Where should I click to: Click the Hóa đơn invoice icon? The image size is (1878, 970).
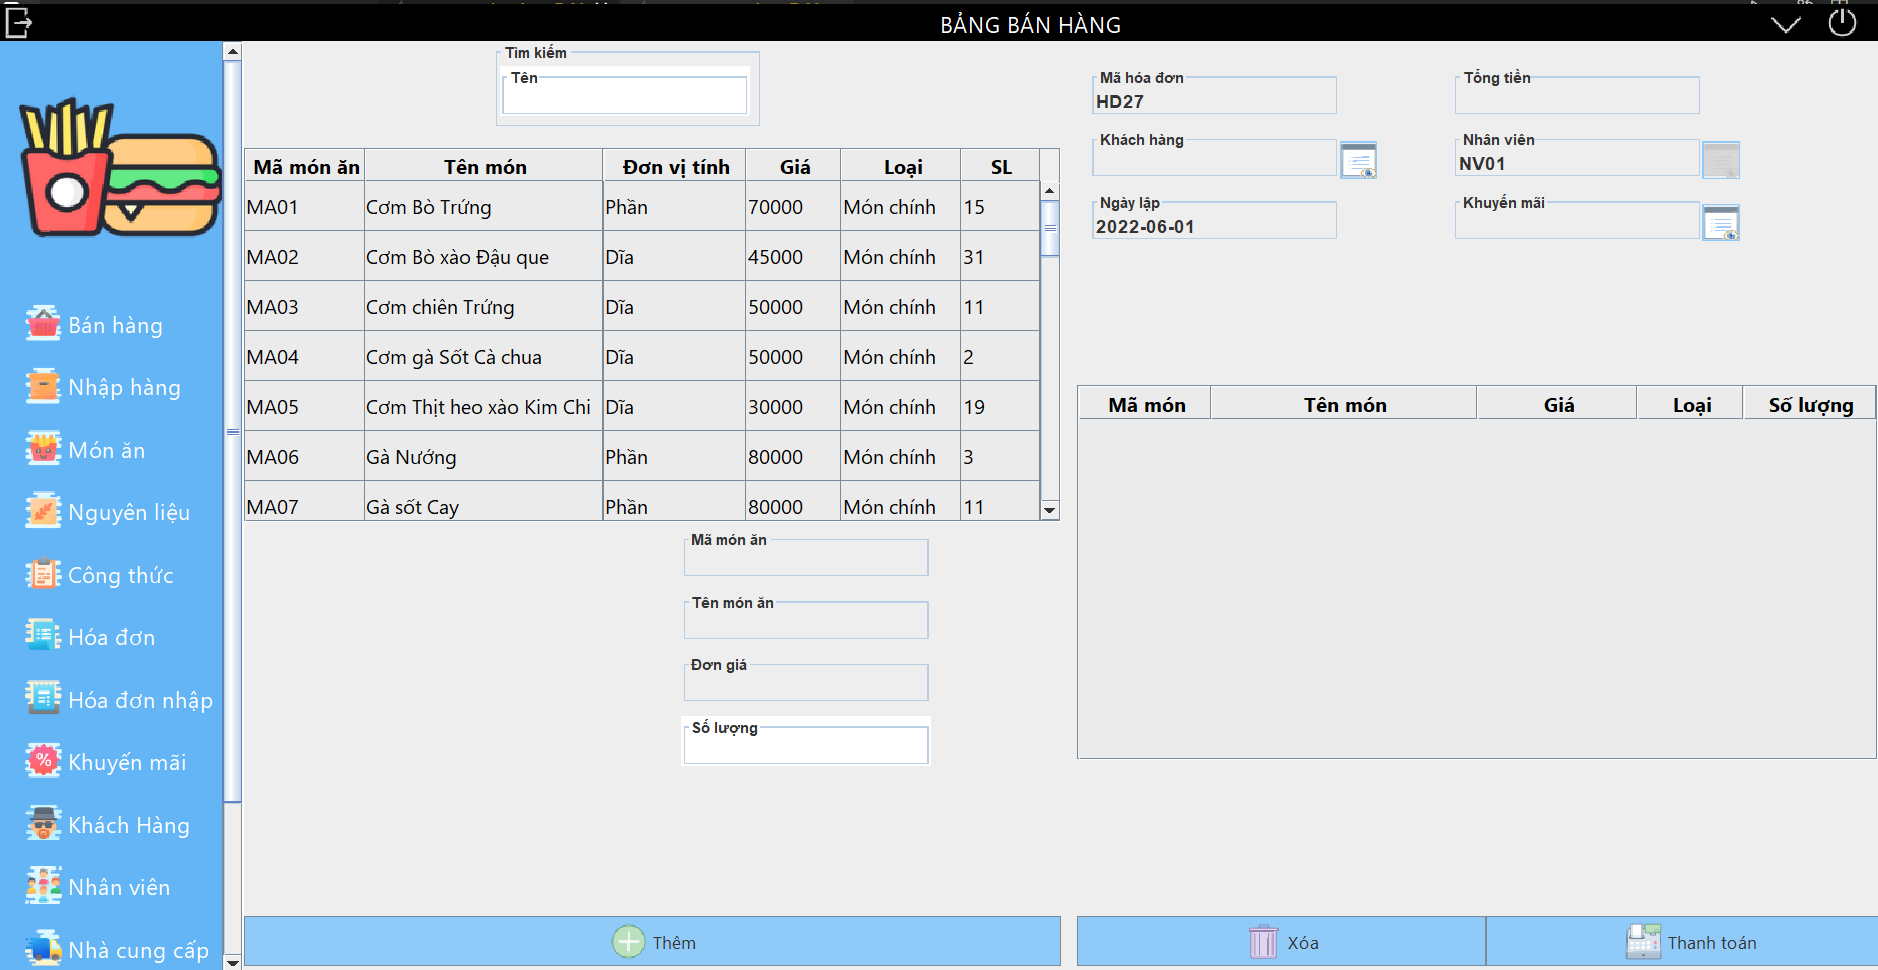tap(42, 637)
